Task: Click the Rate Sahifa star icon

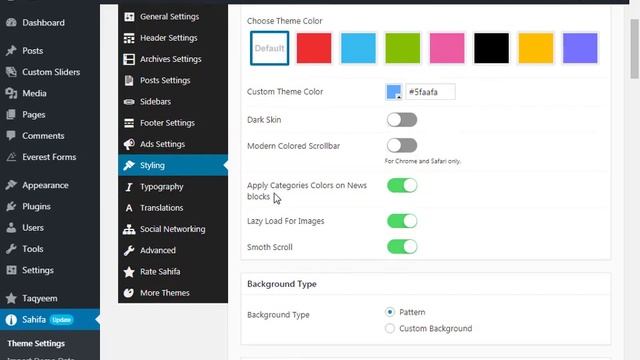Action: (x=129, y=271)
